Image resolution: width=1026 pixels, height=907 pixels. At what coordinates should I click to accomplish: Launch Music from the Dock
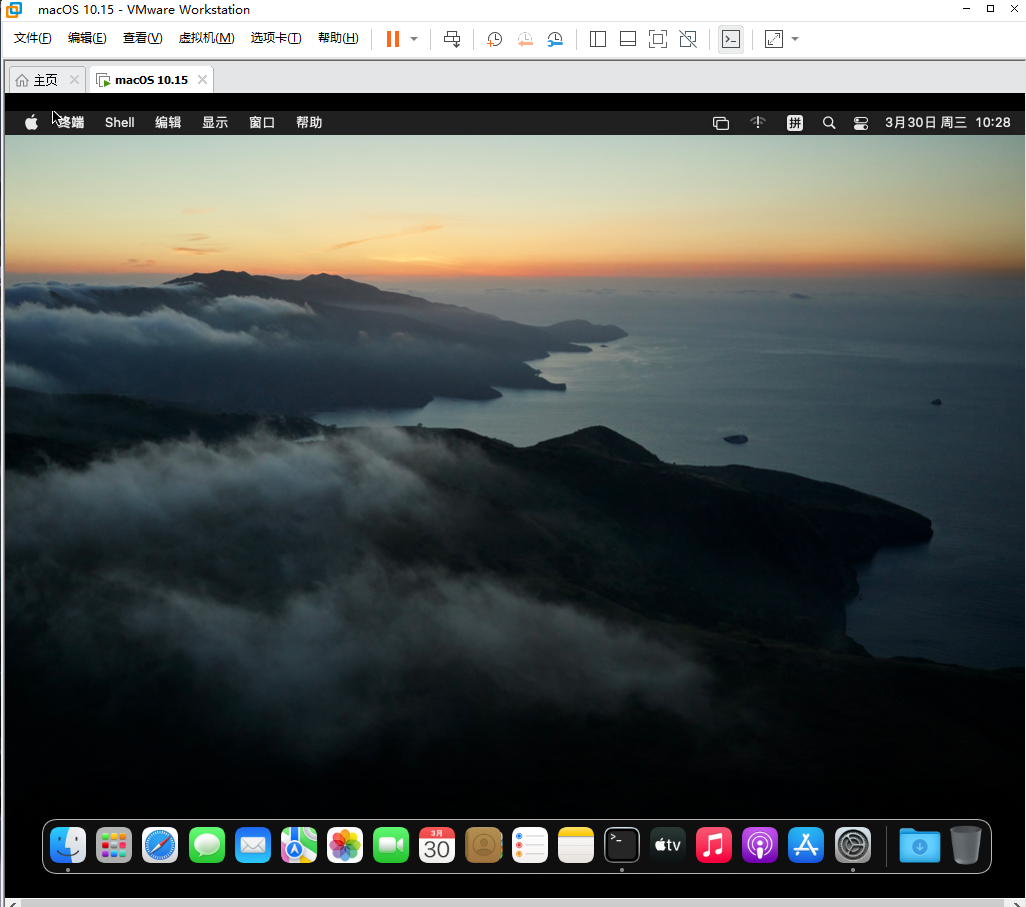click(713, 845)
